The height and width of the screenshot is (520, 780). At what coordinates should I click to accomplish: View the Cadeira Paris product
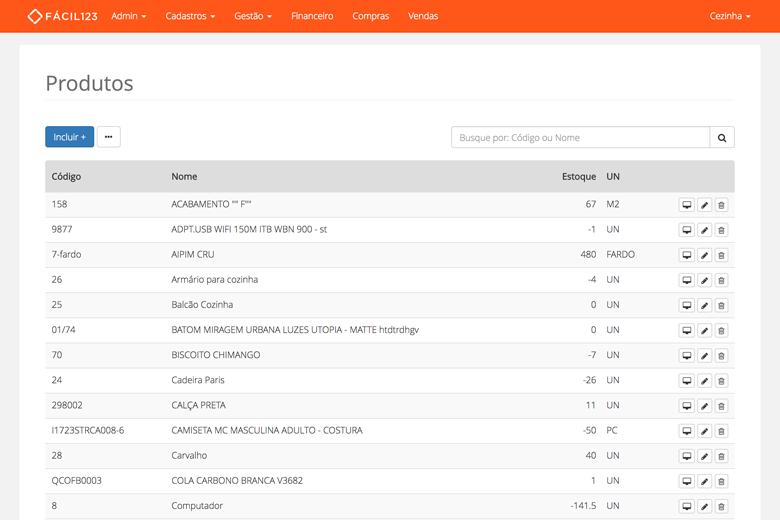coord(686,381)
